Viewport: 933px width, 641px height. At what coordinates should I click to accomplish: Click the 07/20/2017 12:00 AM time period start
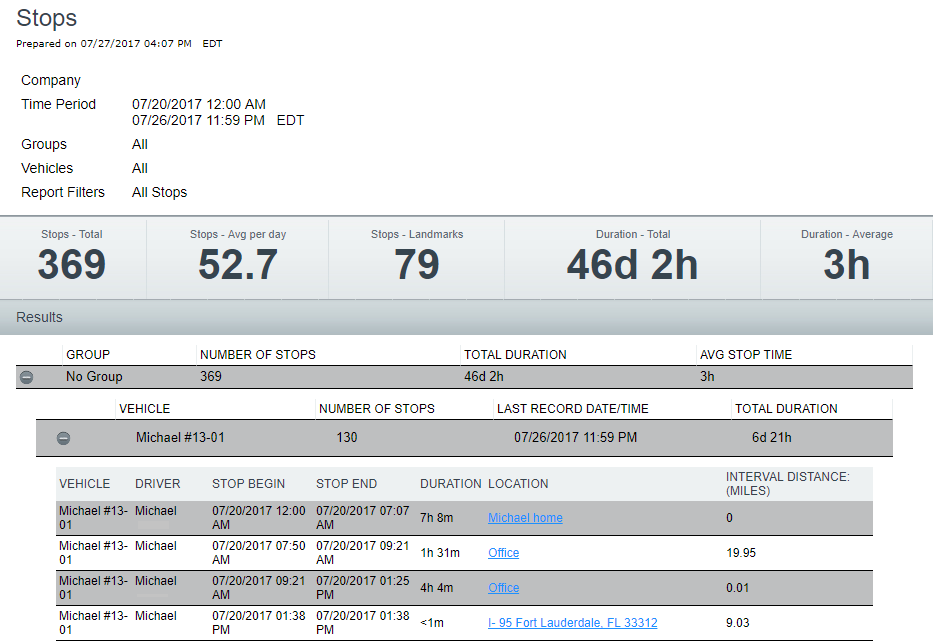click(199, 104)
